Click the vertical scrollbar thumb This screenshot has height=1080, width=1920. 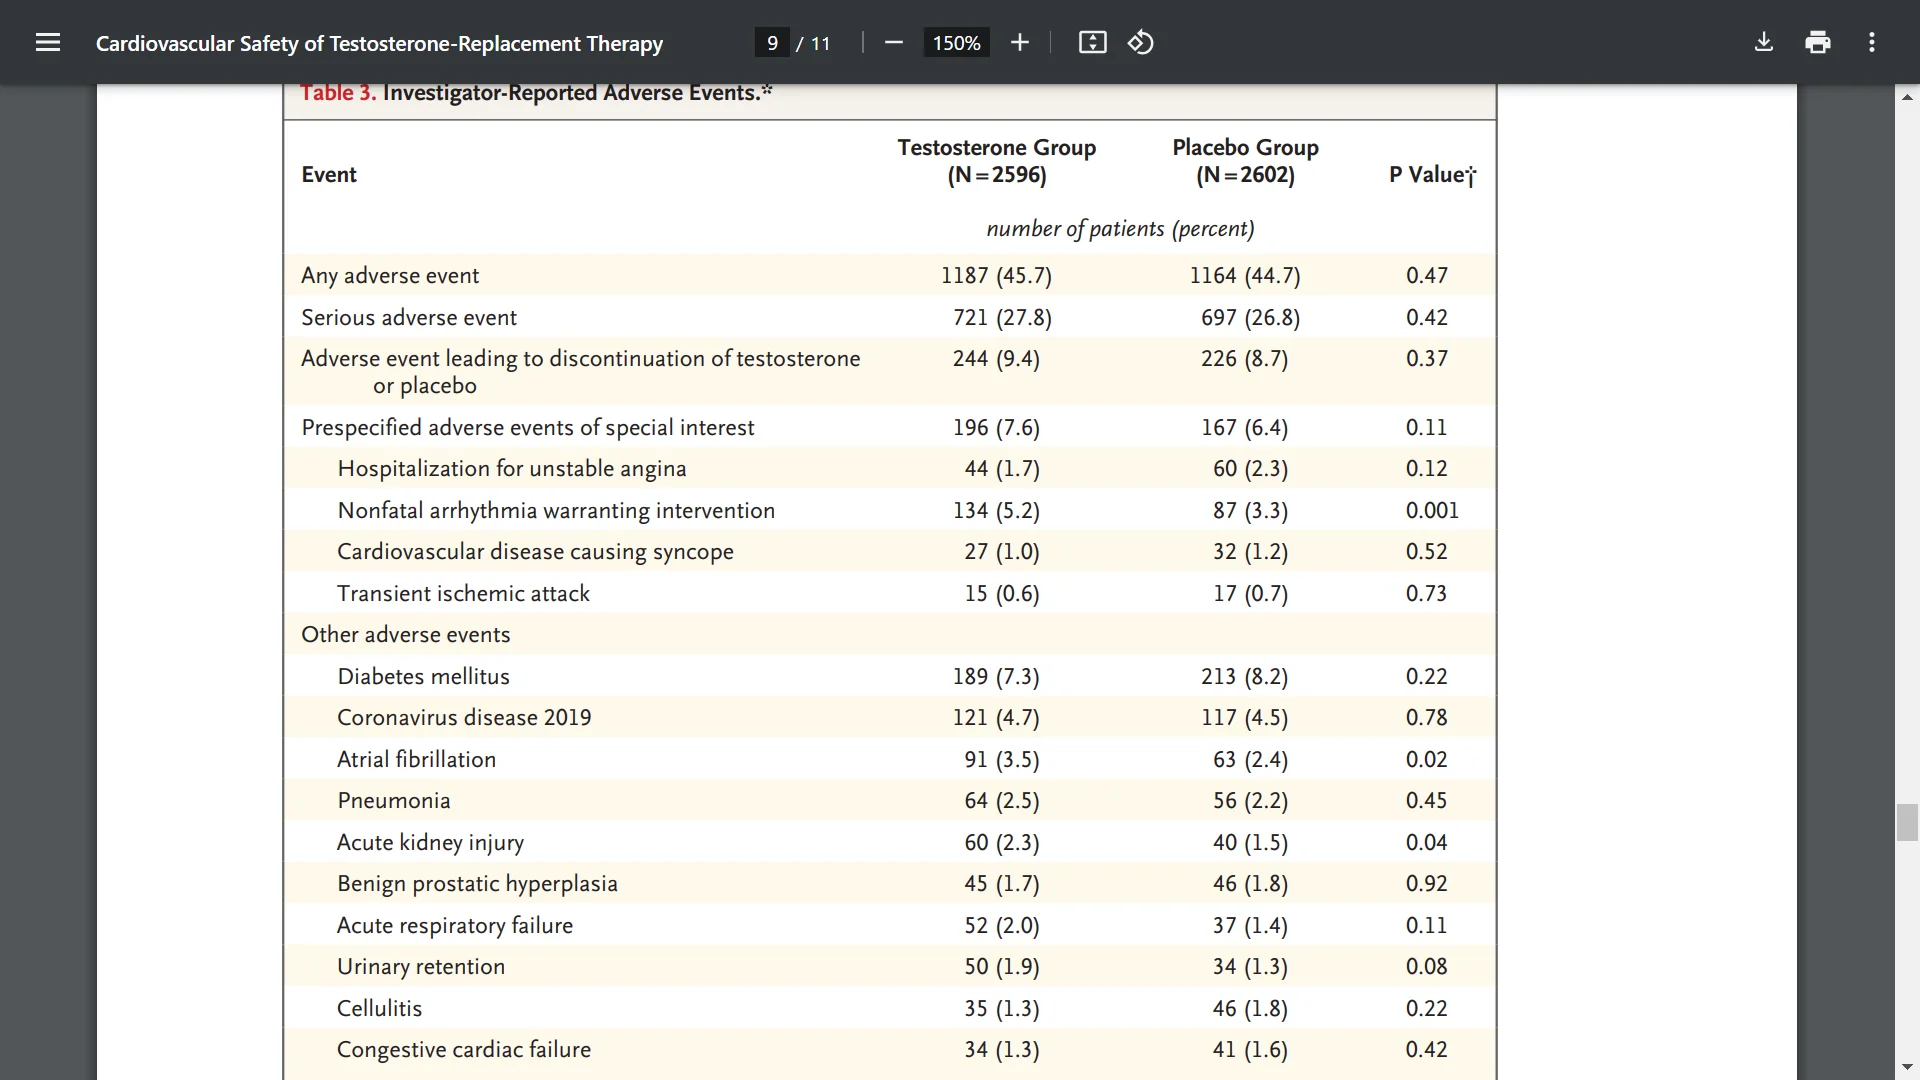[1907, 822]
